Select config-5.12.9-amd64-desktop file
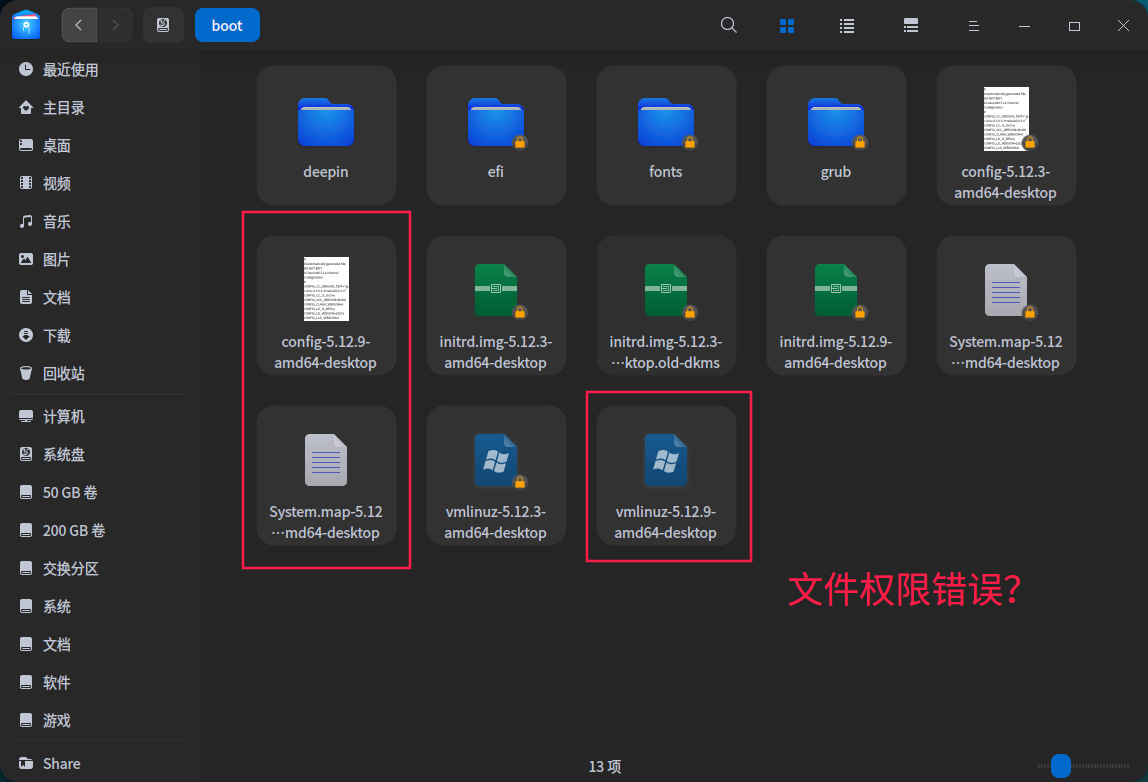The image size is (1148, 782). click(x=326, y=305)
